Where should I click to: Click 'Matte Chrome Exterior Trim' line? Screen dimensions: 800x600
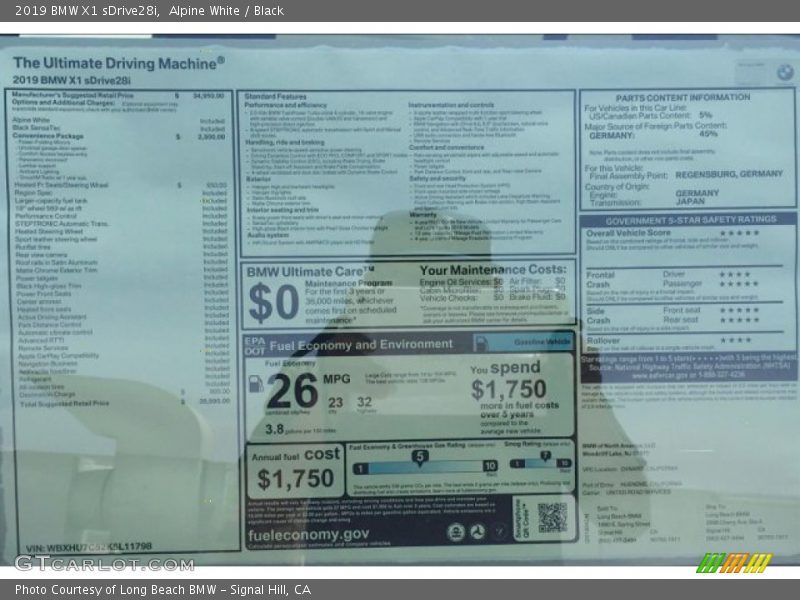coord(122,270)
